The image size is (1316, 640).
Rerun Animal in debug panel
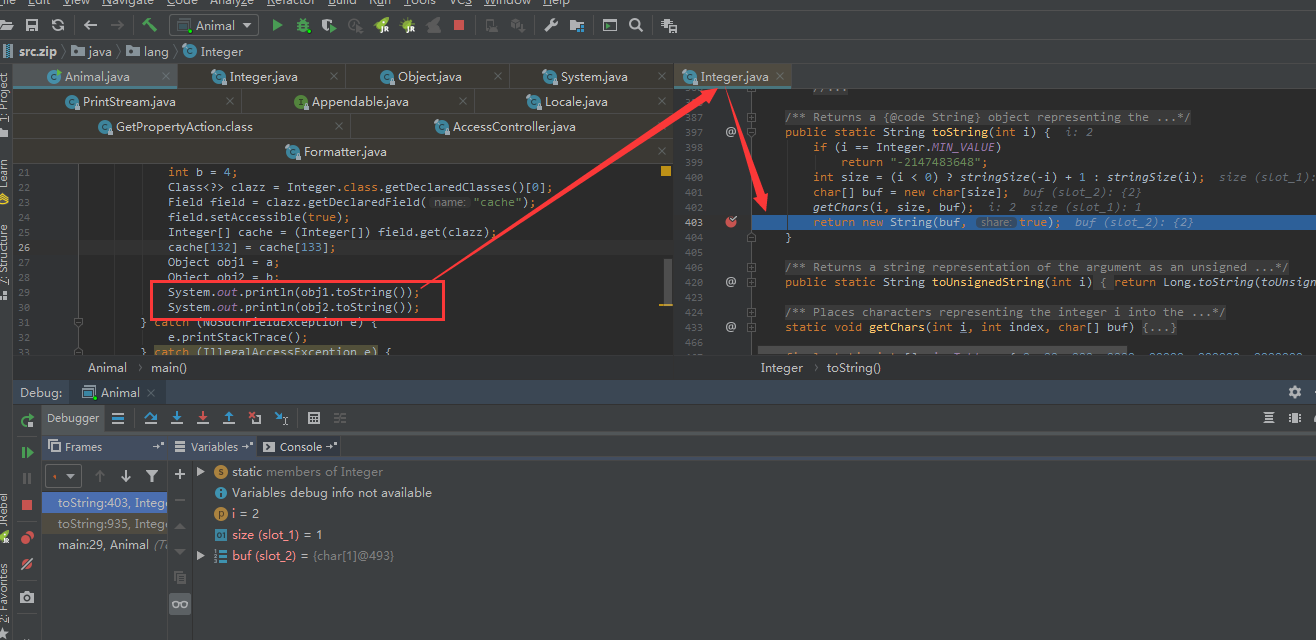pyautogui.click(x=27, y=421)
